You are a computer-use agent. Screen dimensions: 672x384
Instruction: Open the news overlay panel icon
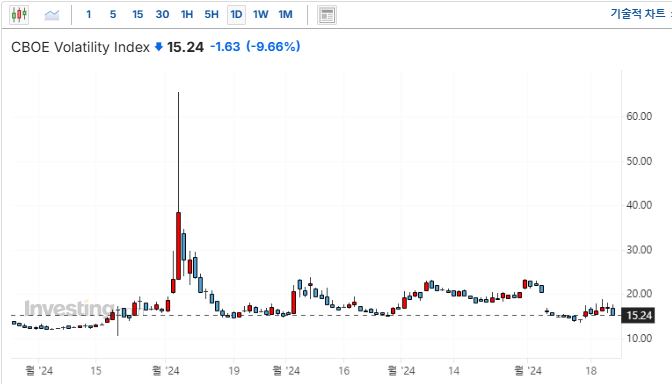point(327,15)
